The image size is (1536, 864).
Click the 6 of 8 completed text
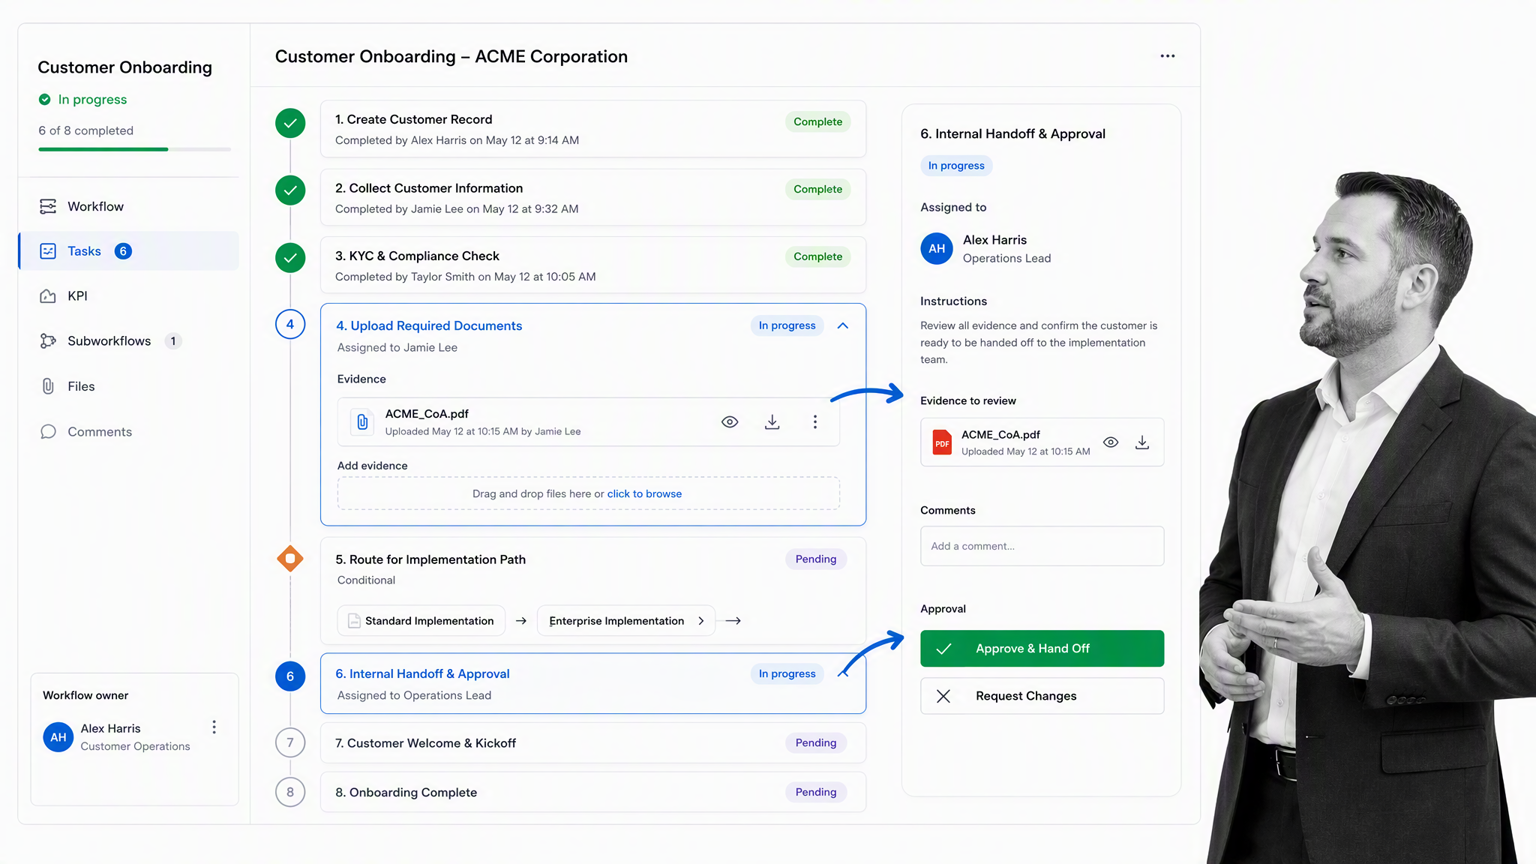coord(86,130)
